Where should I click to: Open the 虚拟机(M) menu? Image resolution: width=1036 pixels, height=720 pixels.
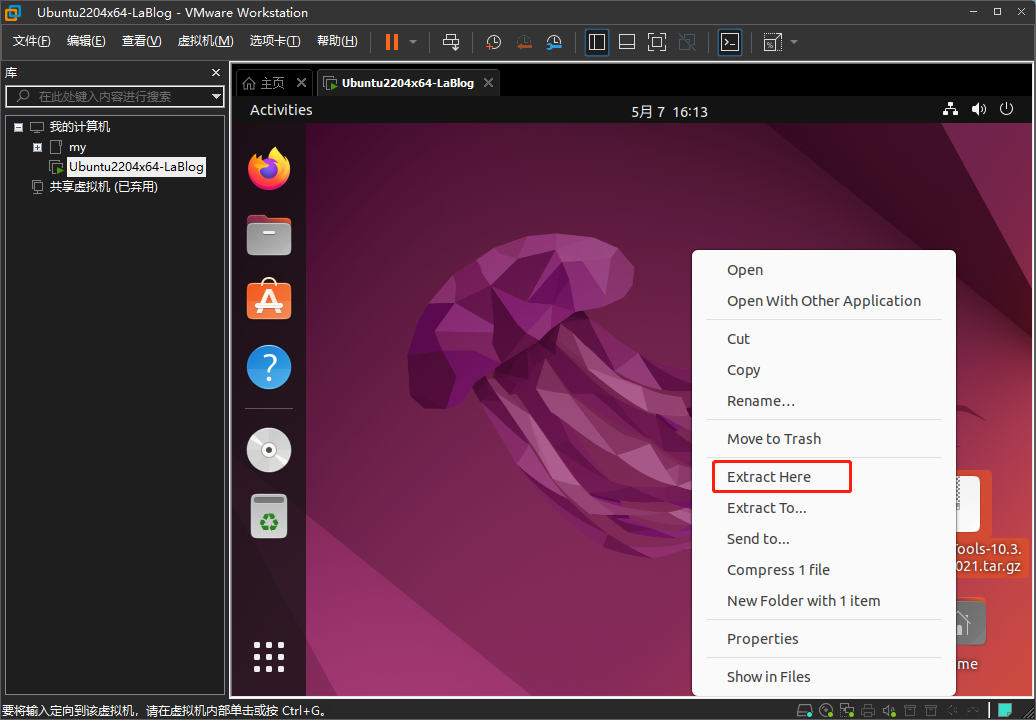click(x=205, y=41)
